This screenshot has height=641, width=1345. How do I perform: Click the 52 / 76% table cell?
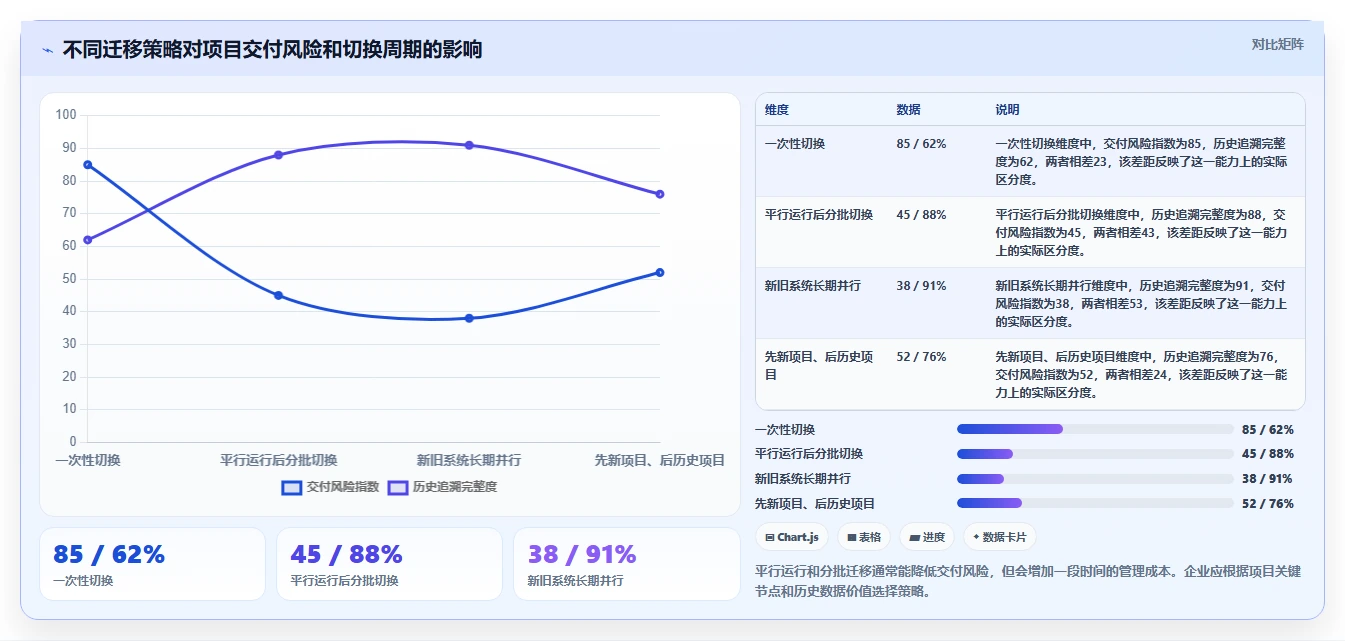921,357
